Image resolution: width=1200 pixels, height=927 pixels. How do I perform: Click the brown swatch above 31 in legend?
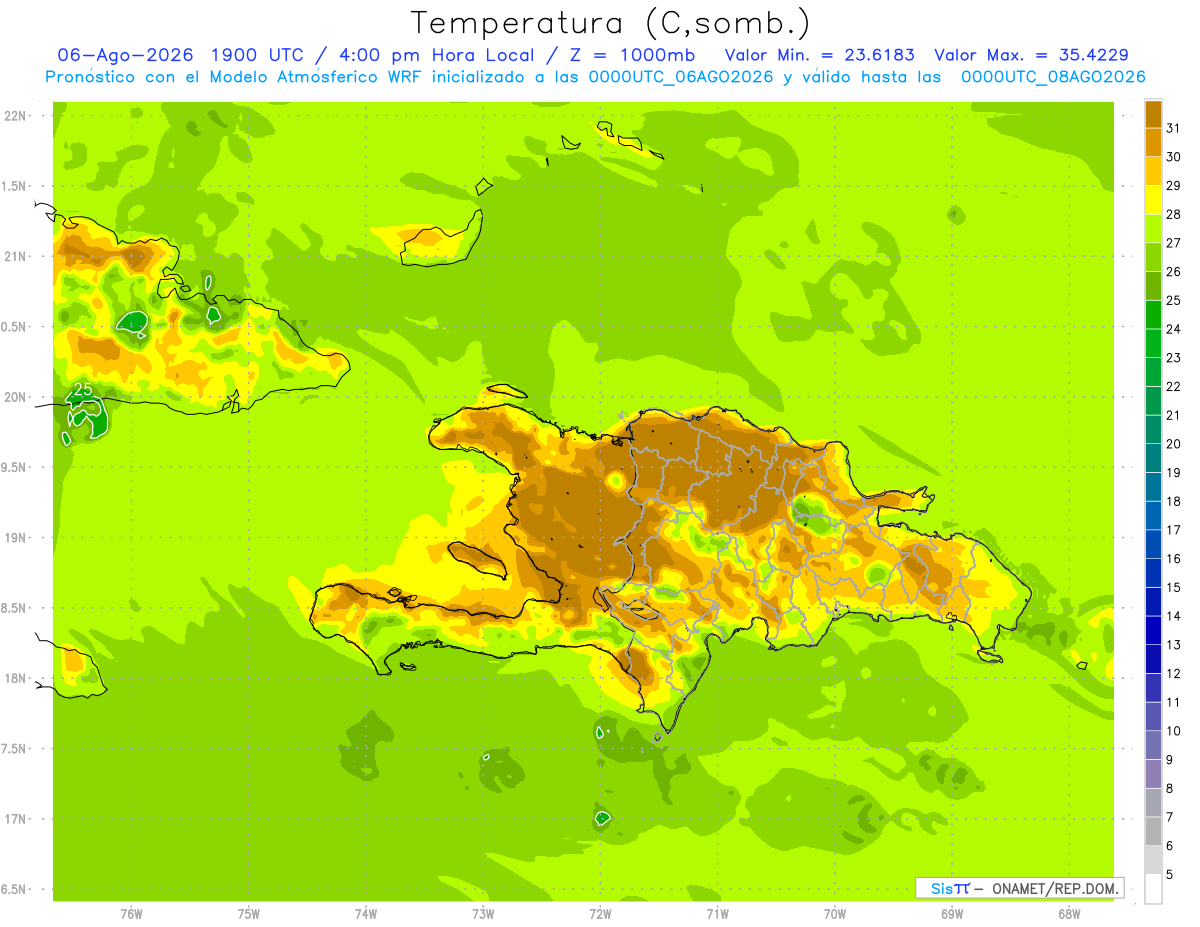tap(1153, 114)
